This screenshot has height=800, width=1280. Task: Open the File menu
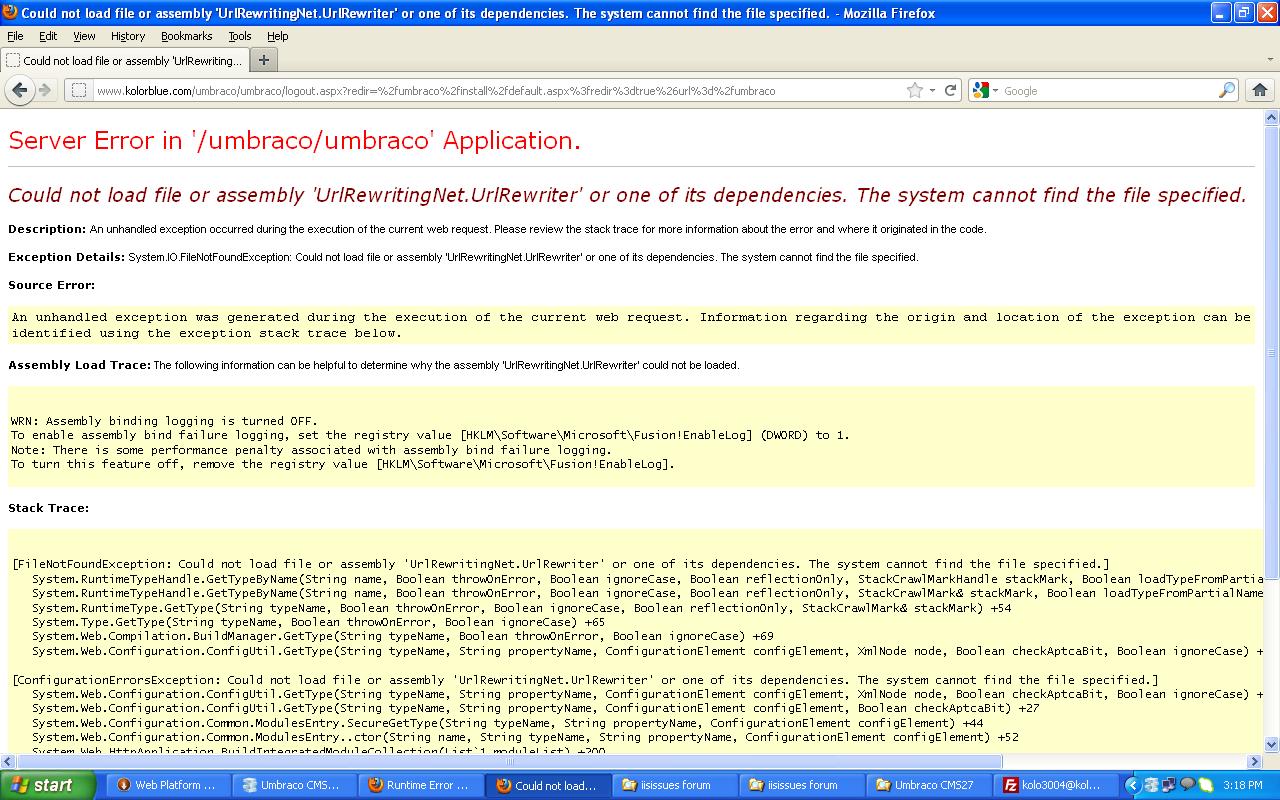click(x=15, y=36)
